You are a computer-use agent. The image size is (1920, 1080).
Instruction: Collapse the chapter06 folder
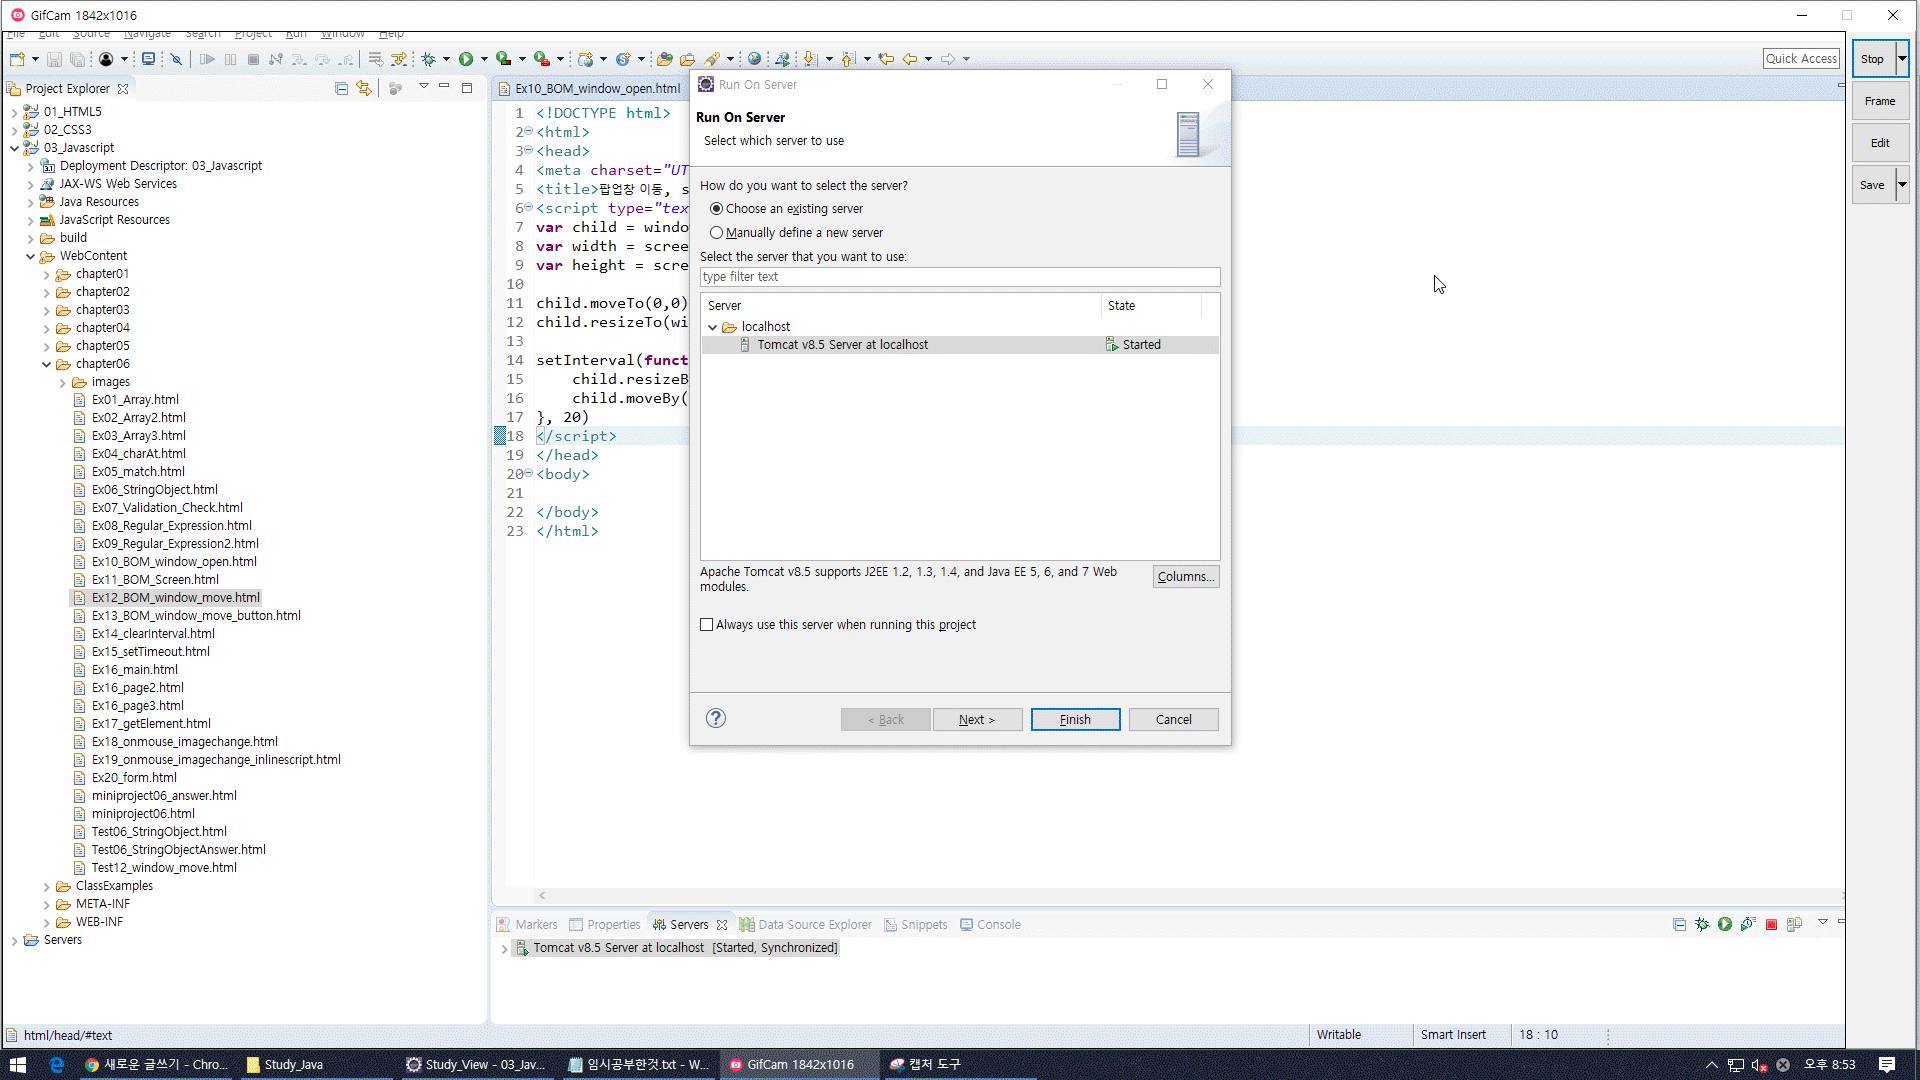pos(46,364)
